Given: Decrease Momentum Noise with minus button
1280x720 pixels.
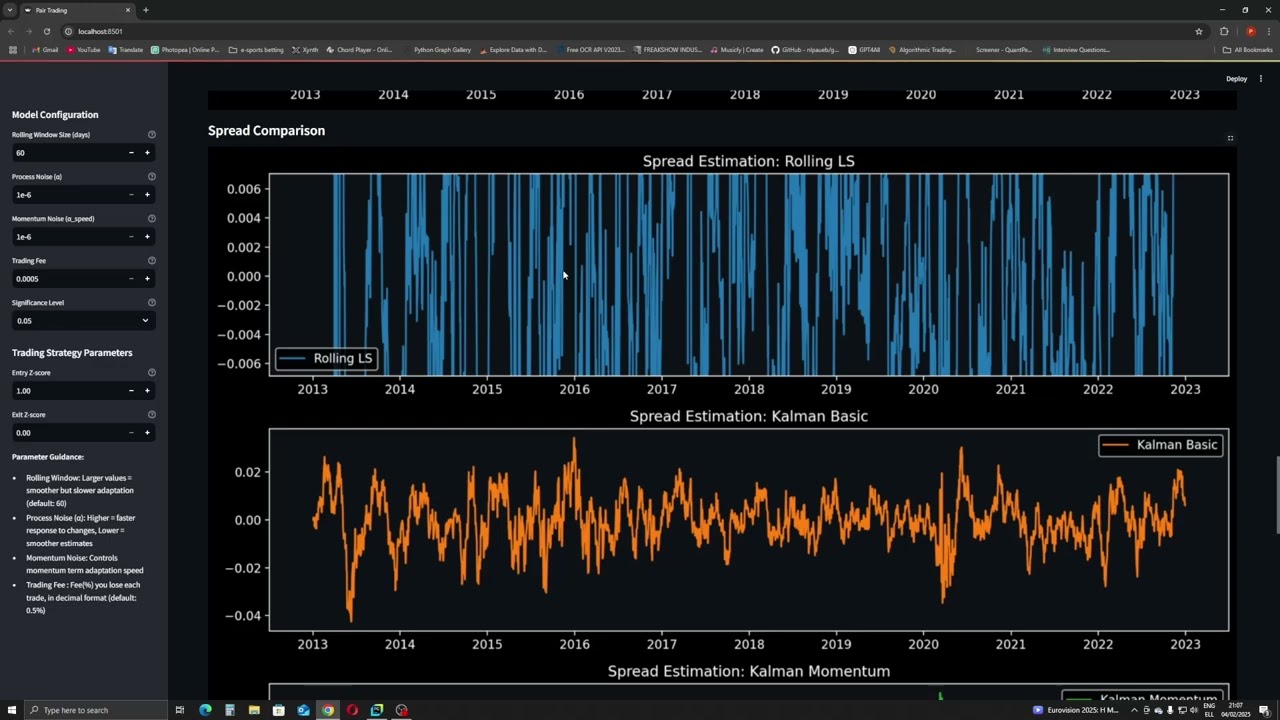Looking at the screenshot, I should pyautogui.click(x=131, y=237).
